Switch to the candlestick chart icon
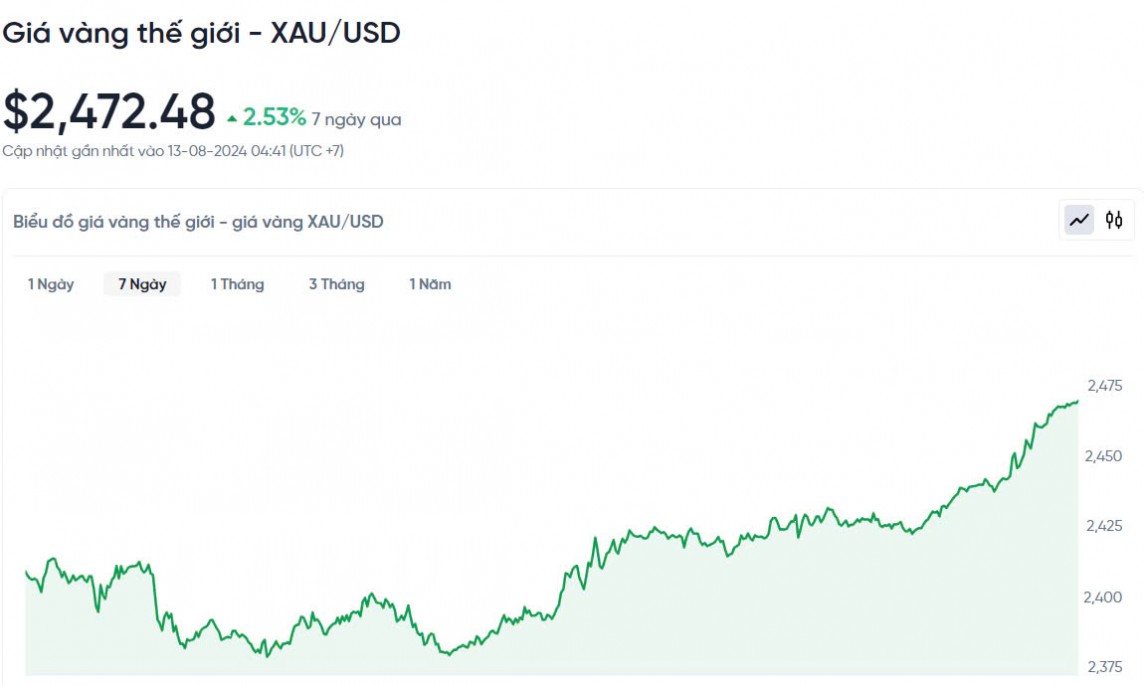This screenshot has height=685, width=1144. click(1114, 220)
